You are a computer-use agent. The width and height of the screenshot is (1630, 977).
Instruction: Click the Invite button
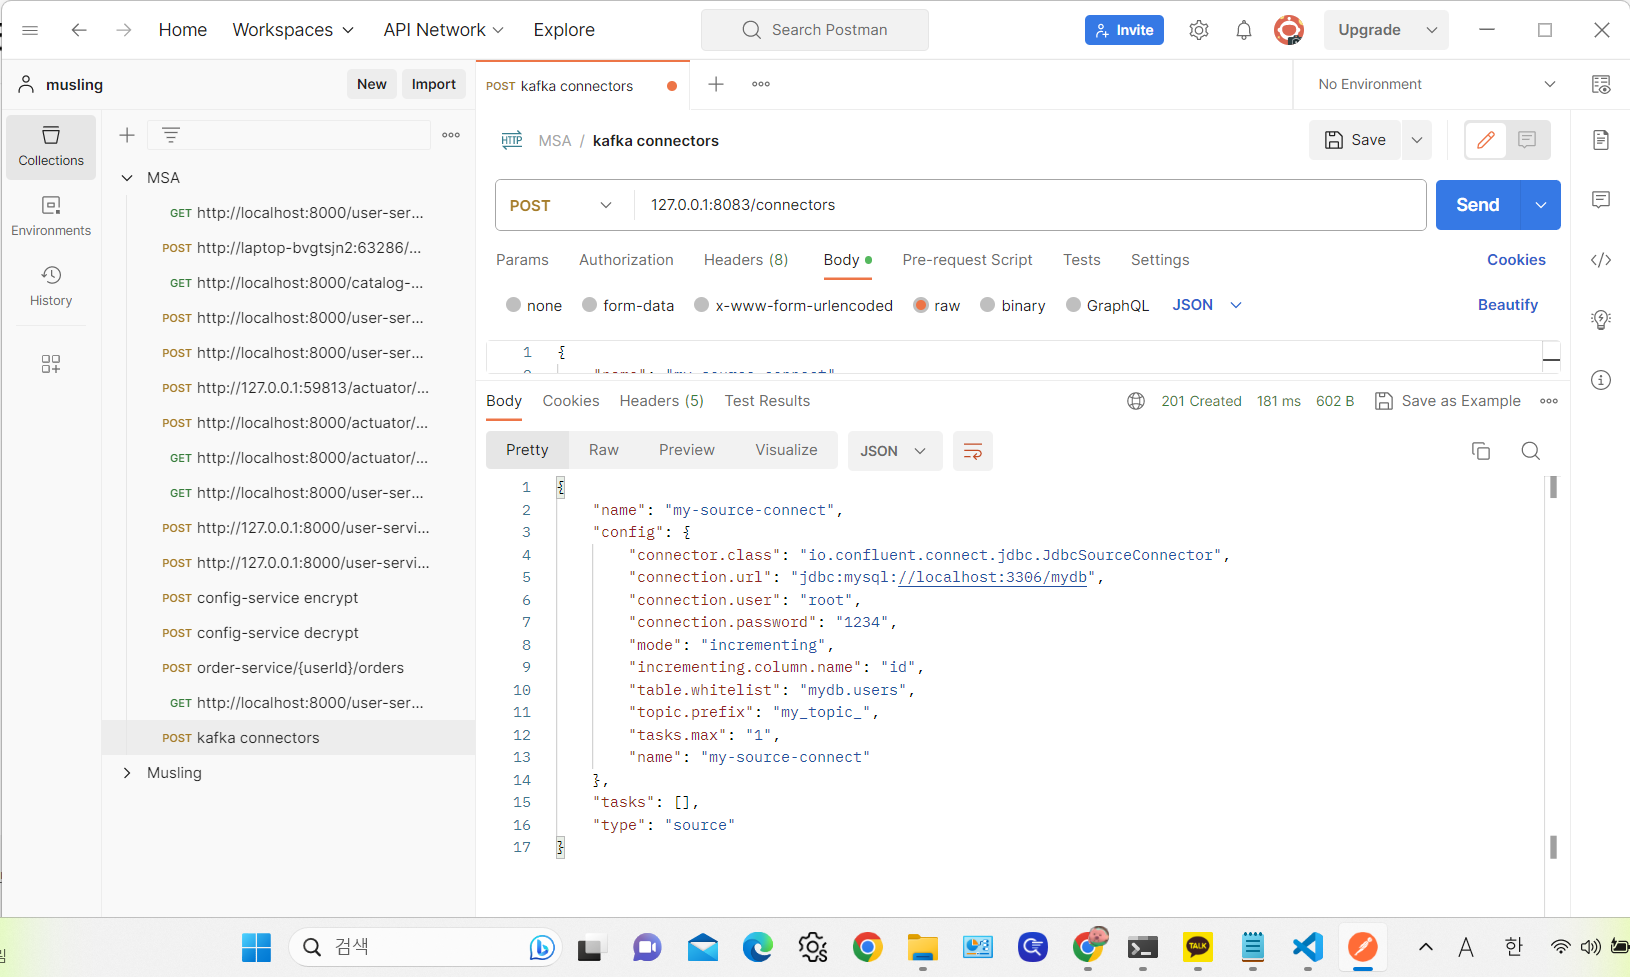(1124, 30)
